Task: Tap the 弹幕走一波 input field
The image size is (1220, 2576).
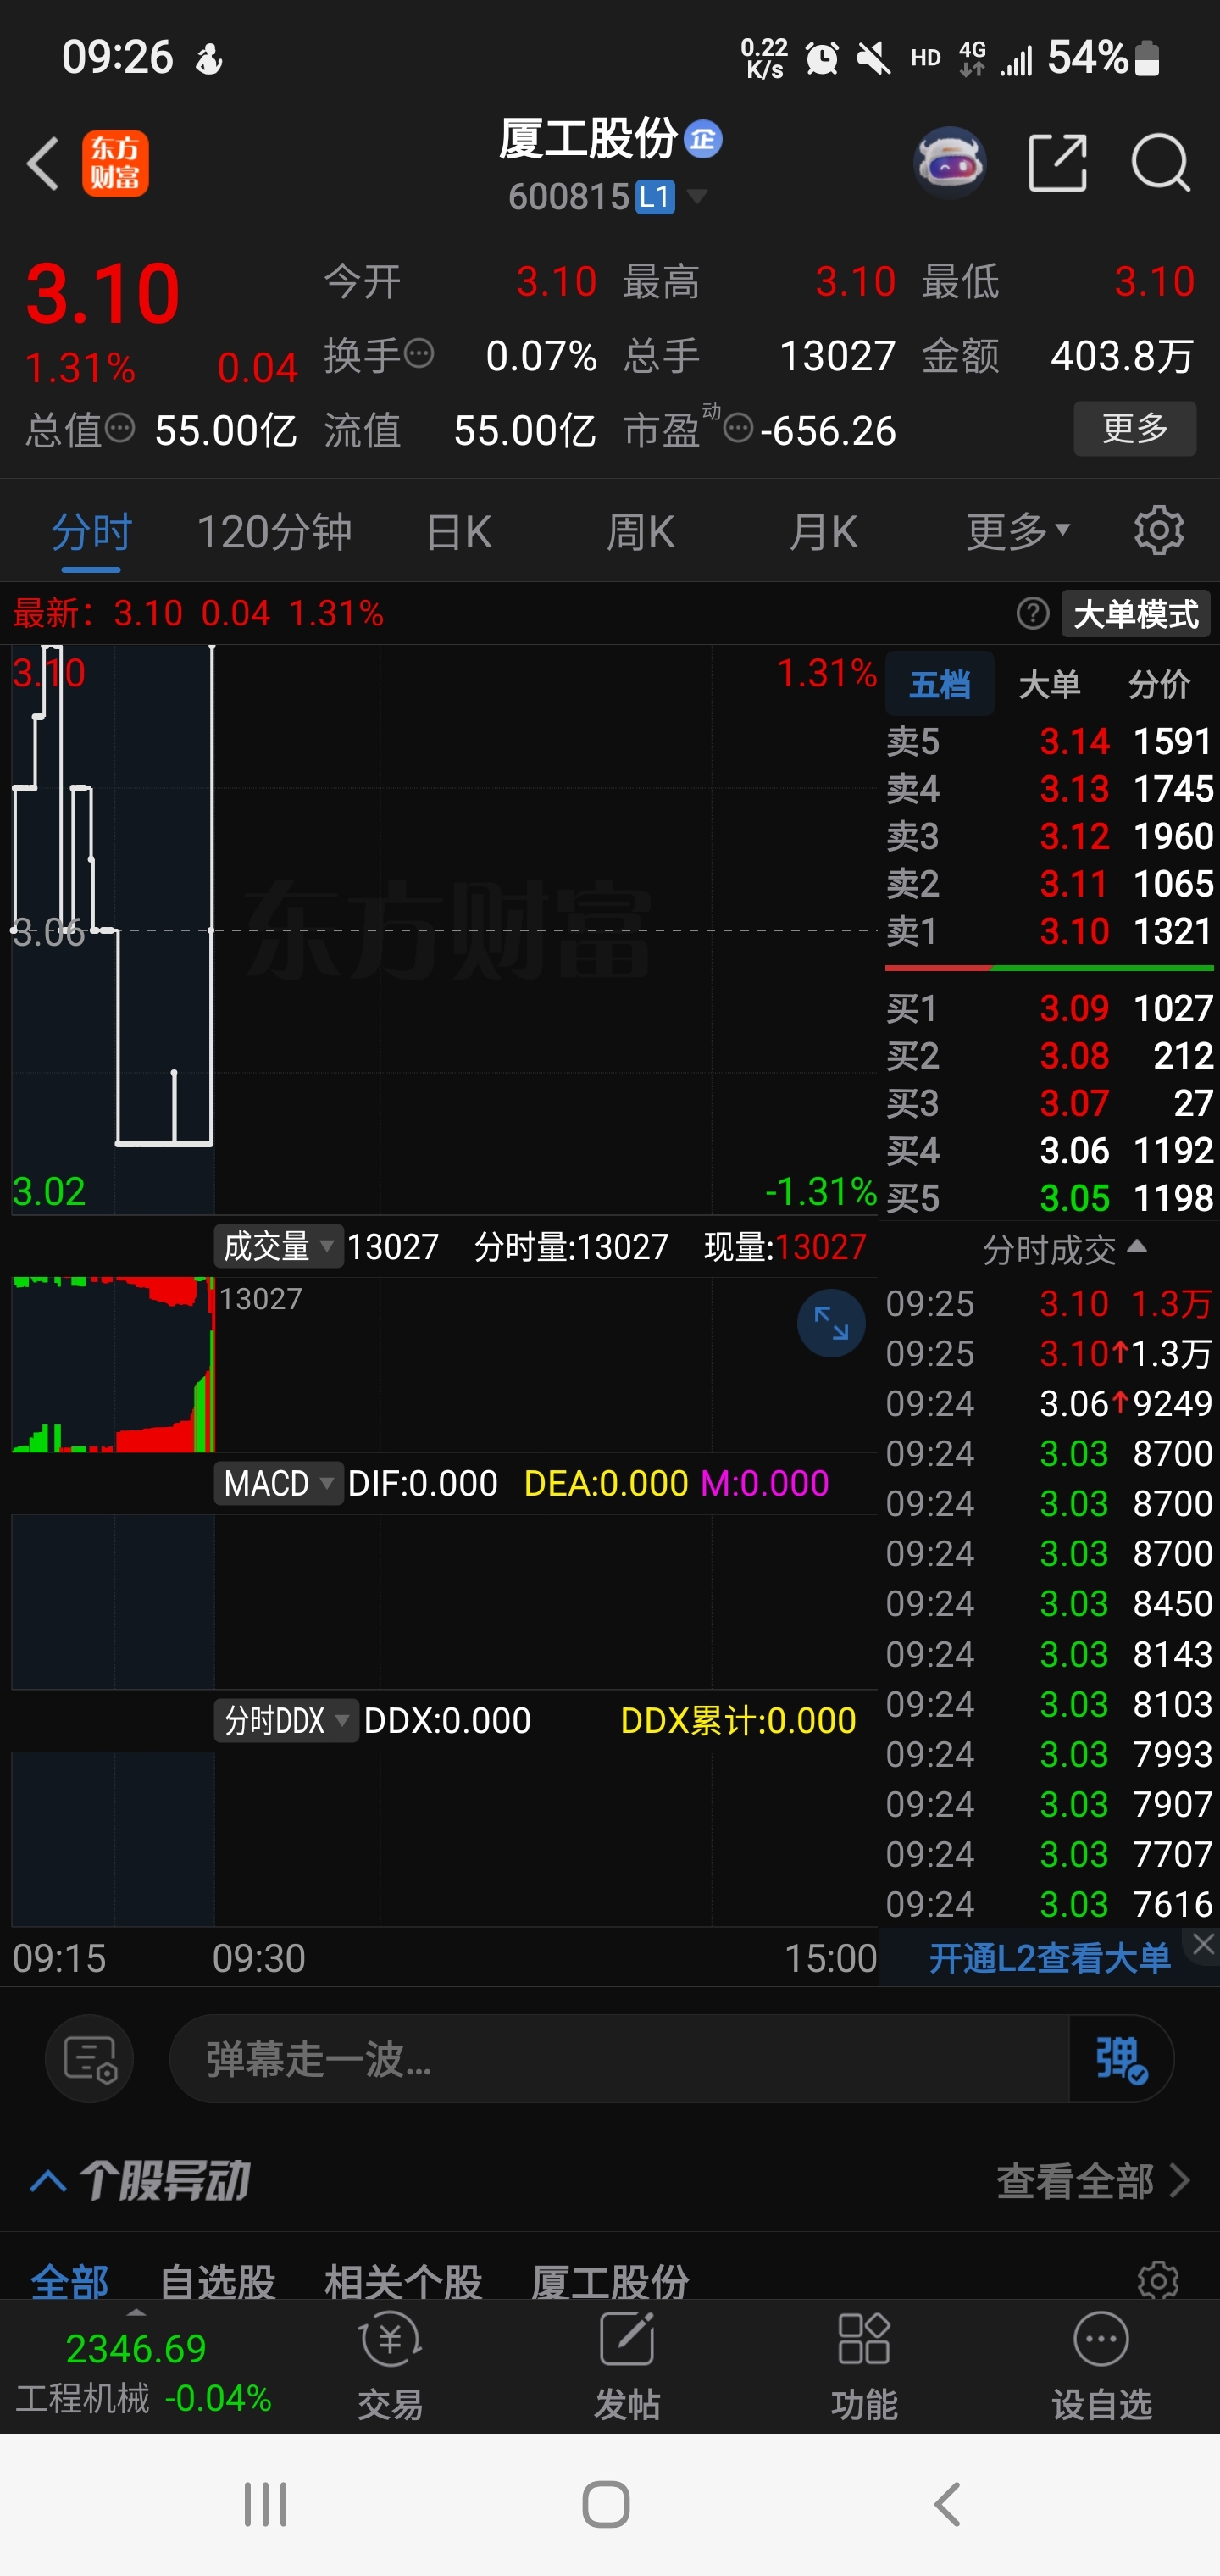Action: (620, 2059)
